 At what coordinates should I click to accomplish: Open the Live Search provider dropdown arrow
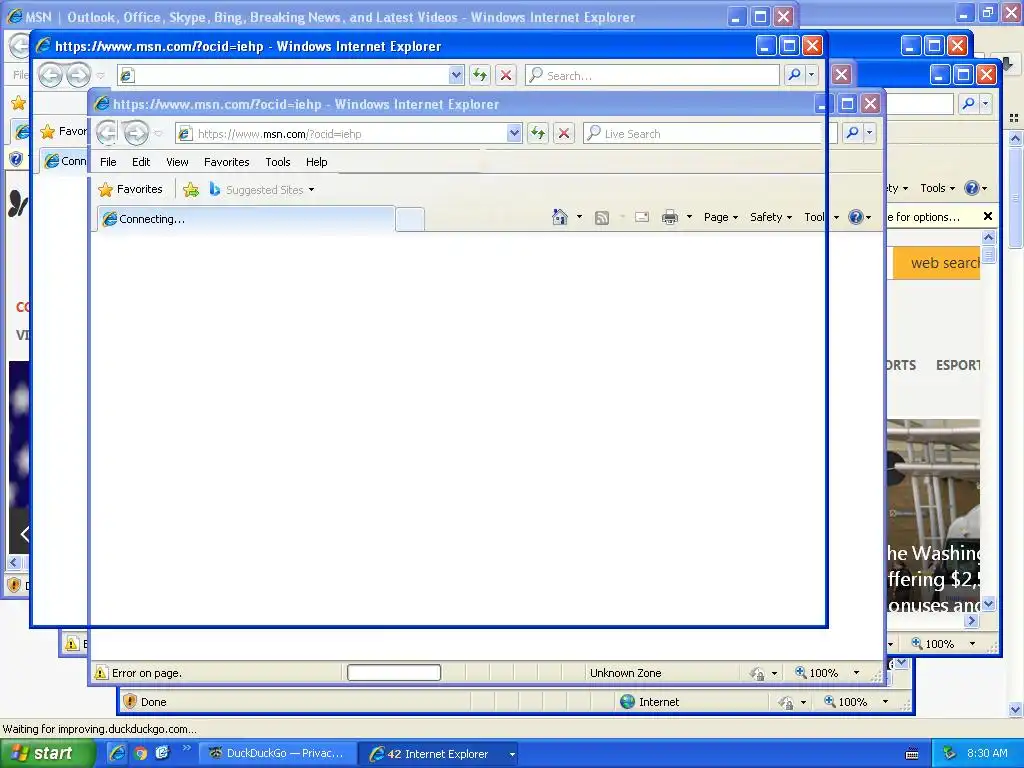(869, 133)
